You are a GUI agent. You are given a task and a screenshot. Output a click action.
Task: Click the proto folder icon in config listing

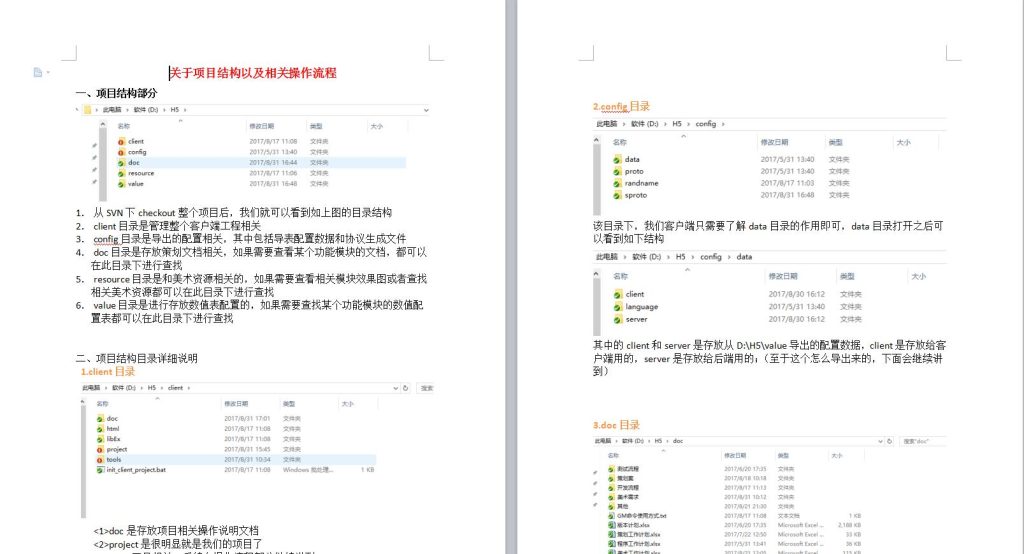point(617,171)
